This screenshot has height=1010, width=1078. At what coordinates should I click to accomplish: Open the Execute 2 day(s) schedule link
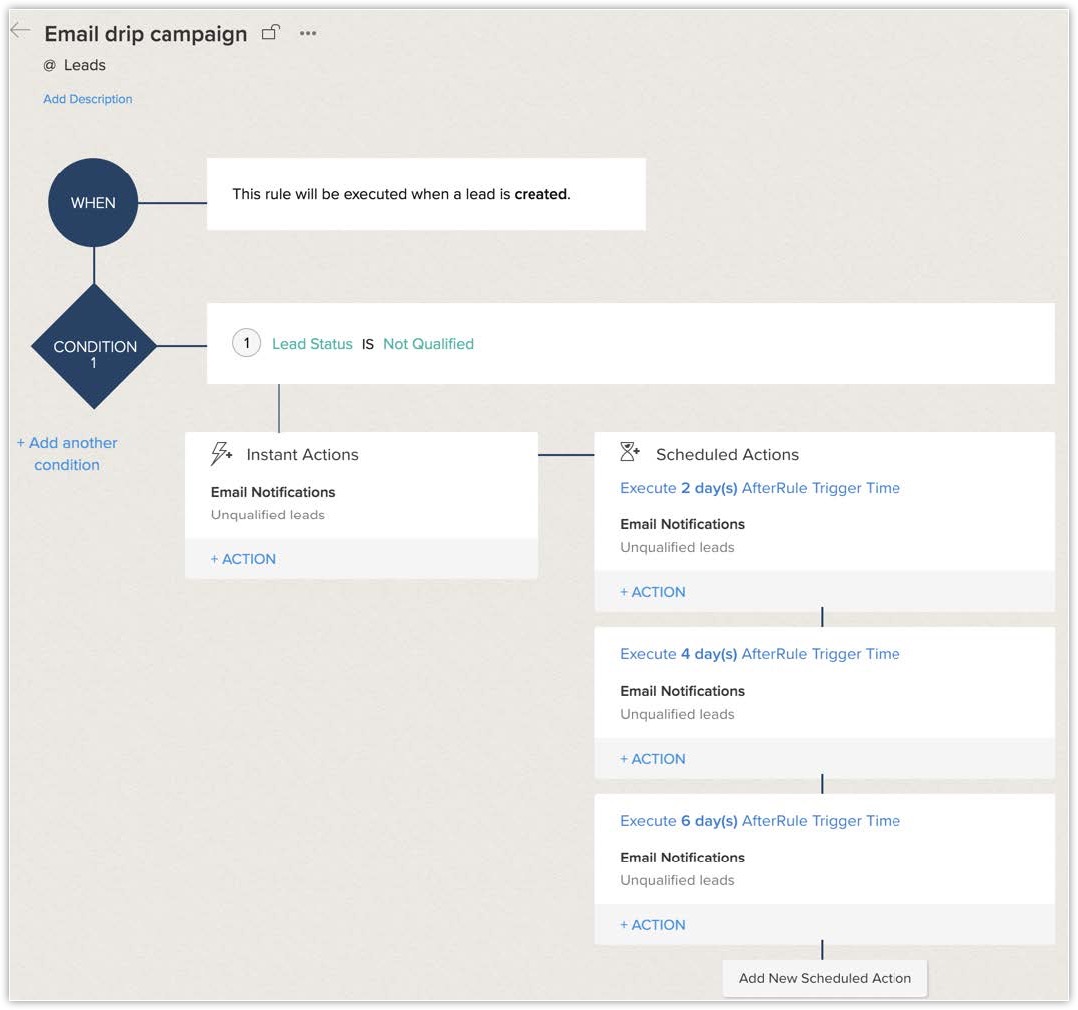[759, 488]
